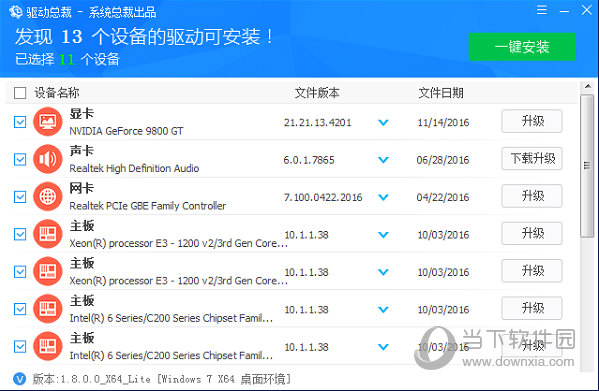Expand version dropdown for first Intel chipset row
The height and width of the screenshot is (391, 599).
(x=383, y=310)
